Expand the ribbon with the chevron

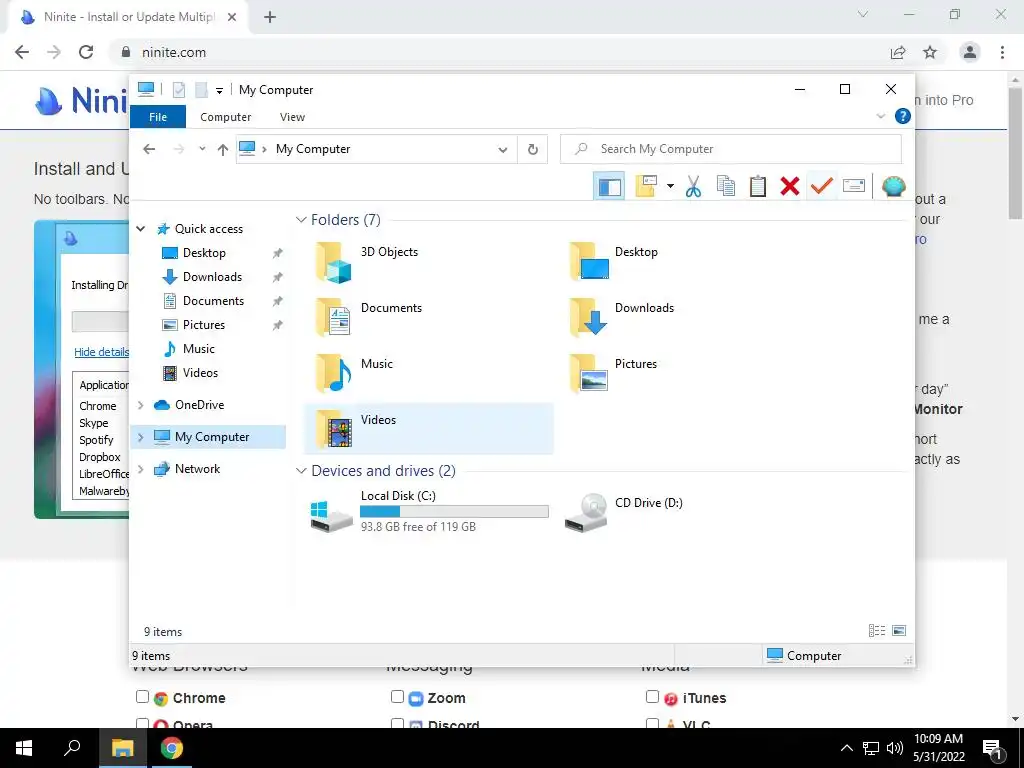click(880, 116)
